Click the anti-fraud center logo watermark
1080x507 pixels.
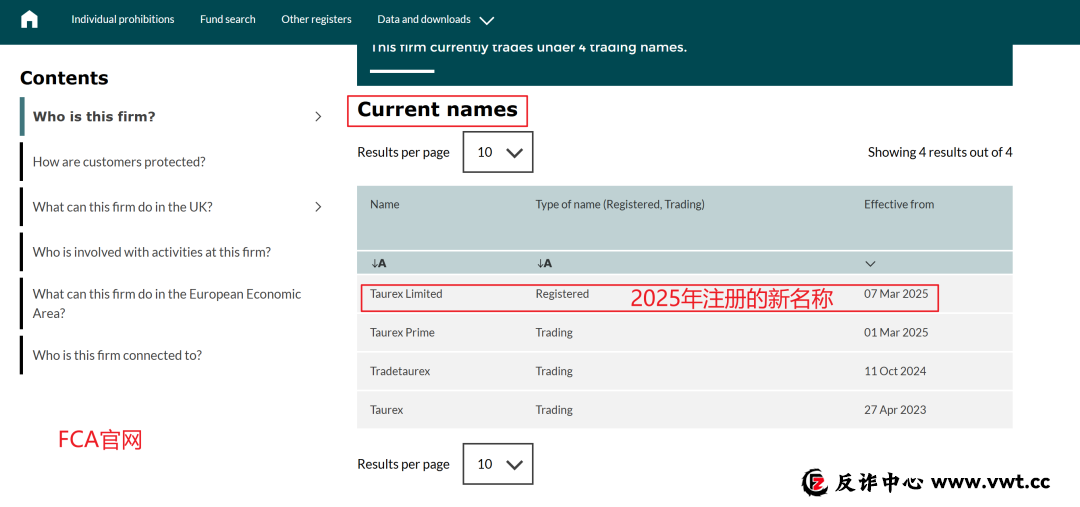tap(816, 482)
